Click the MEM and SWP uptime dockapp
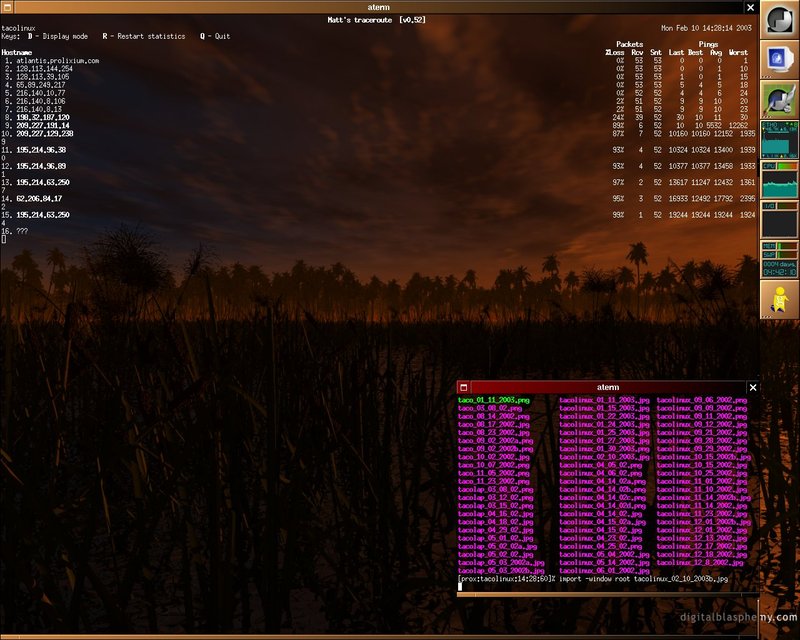Viewport: 800px width, 640px height. tap(779, 259)
